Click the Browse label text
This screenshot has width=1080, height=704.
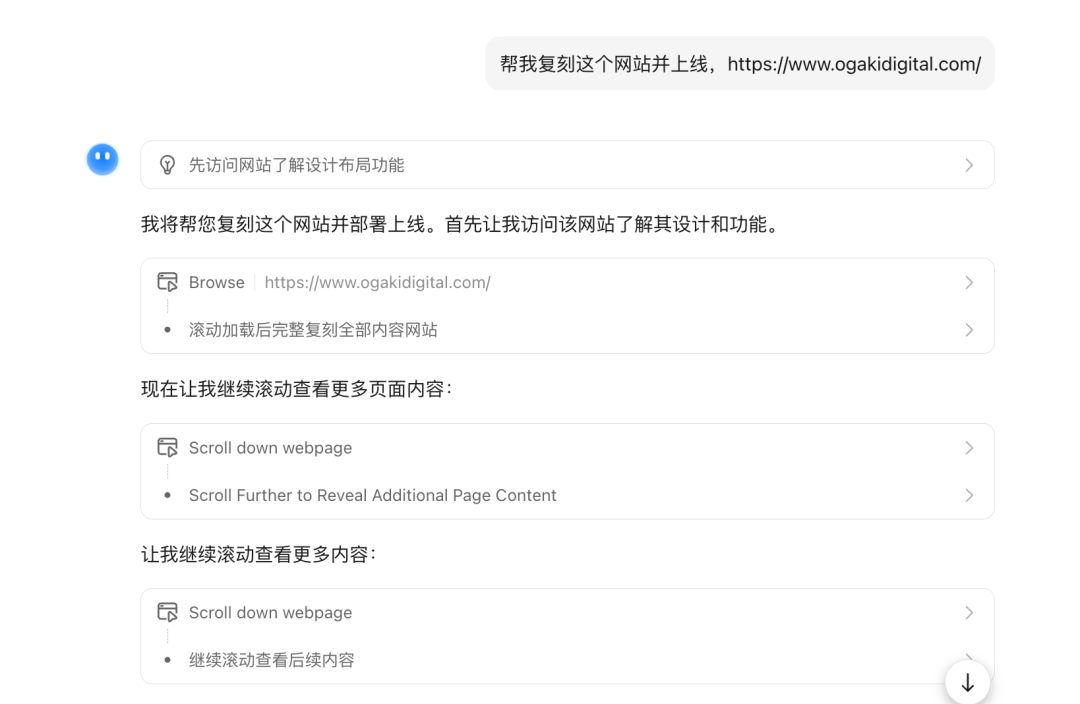pyautogui.click(x=216, y=282)
